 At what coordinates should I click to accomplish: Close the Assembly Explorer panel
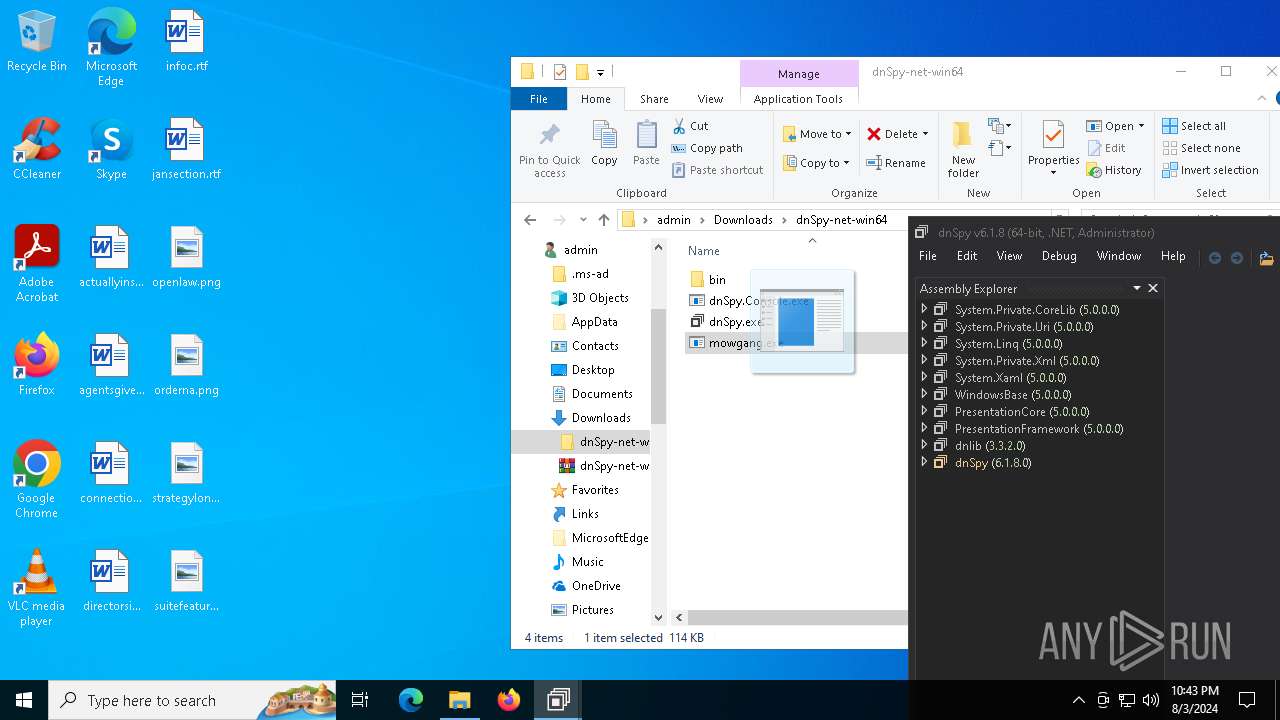click(x=1153, y=288)
